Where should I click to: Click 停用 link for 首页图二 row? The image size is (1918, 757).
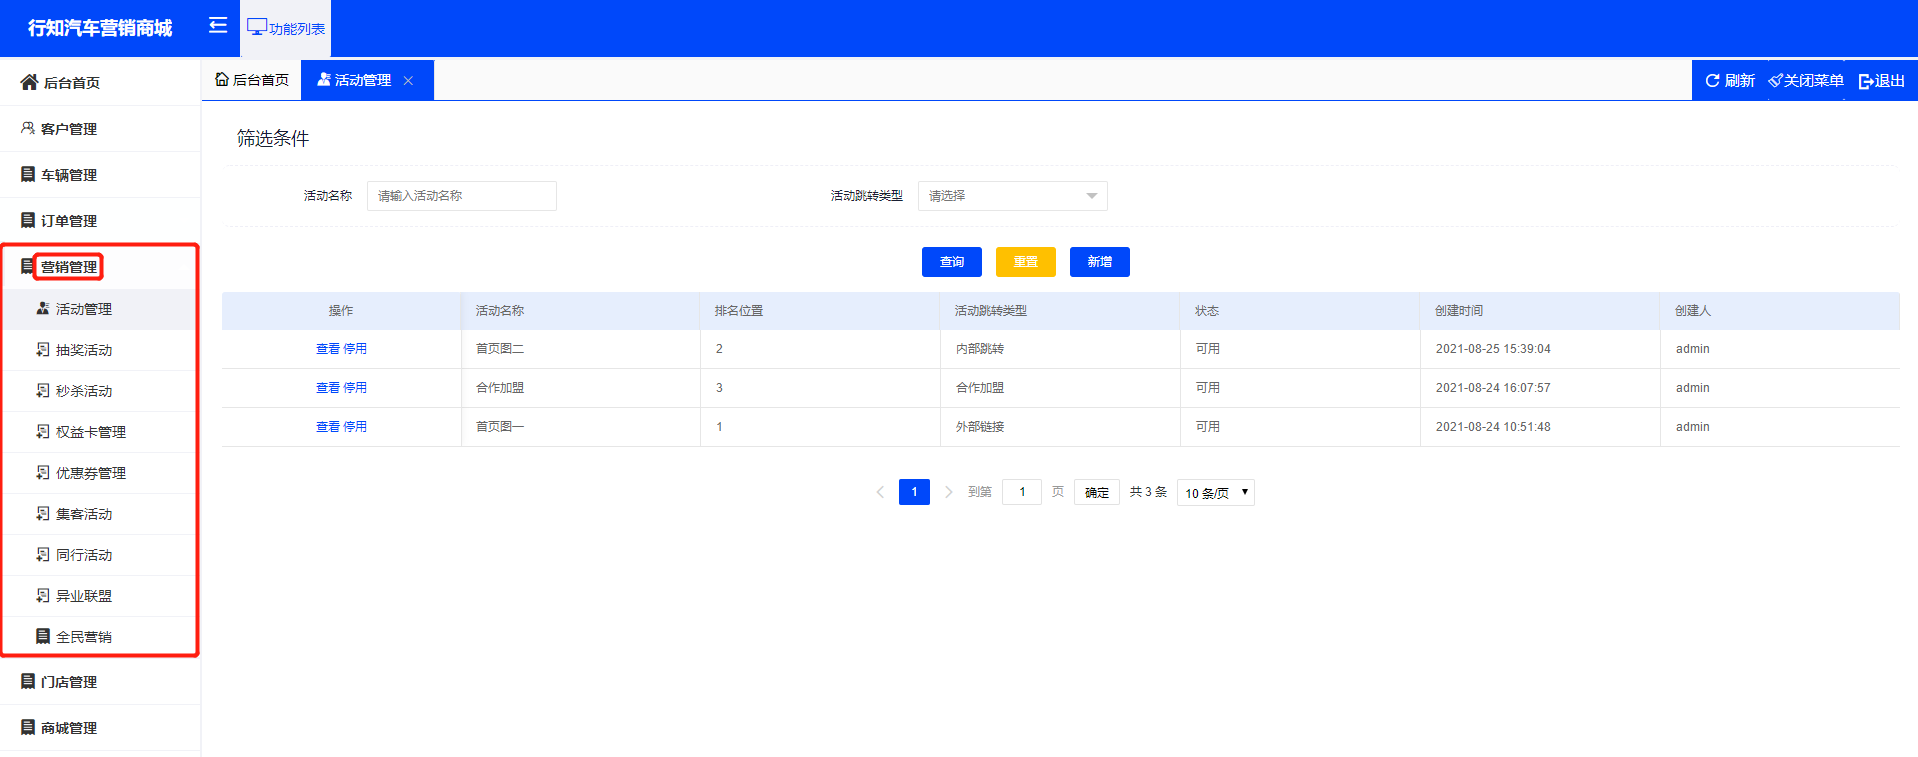[x=355, y=349]
